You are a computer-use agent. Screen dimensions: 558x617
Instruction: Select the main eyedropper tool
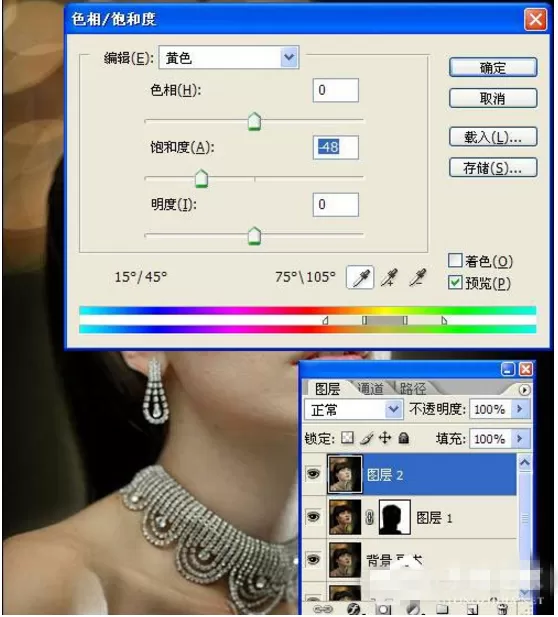coord(360,277)
